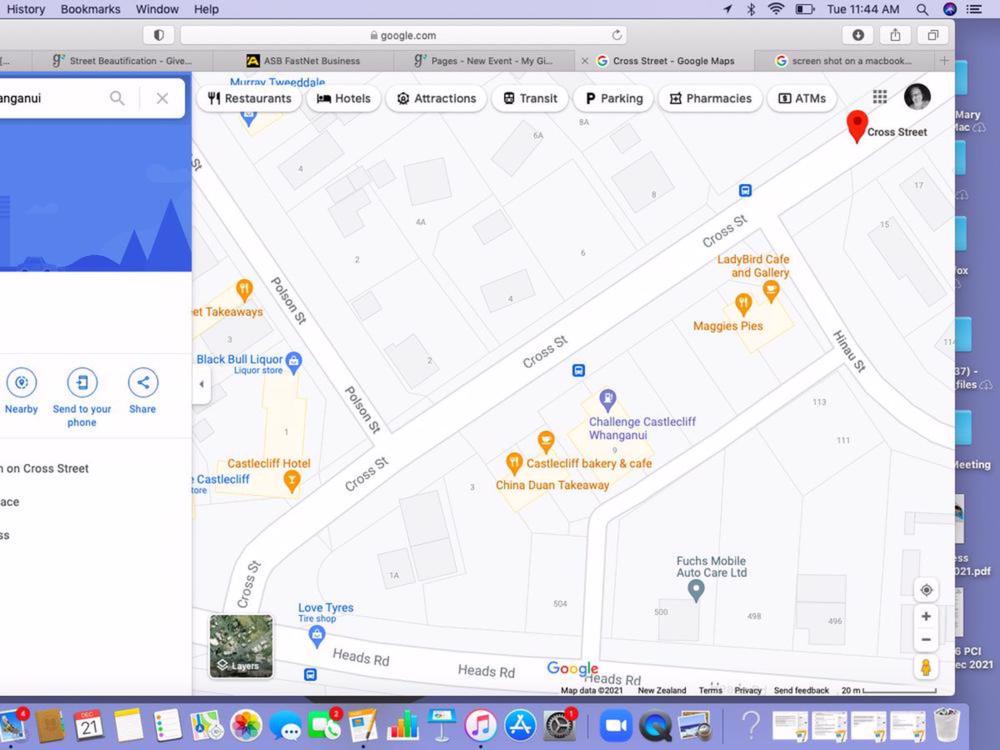Image resolution: width=1000 pixels, height=750 pixels.
Task: Collapse the side panel with arrow
Action: [201, 384]
